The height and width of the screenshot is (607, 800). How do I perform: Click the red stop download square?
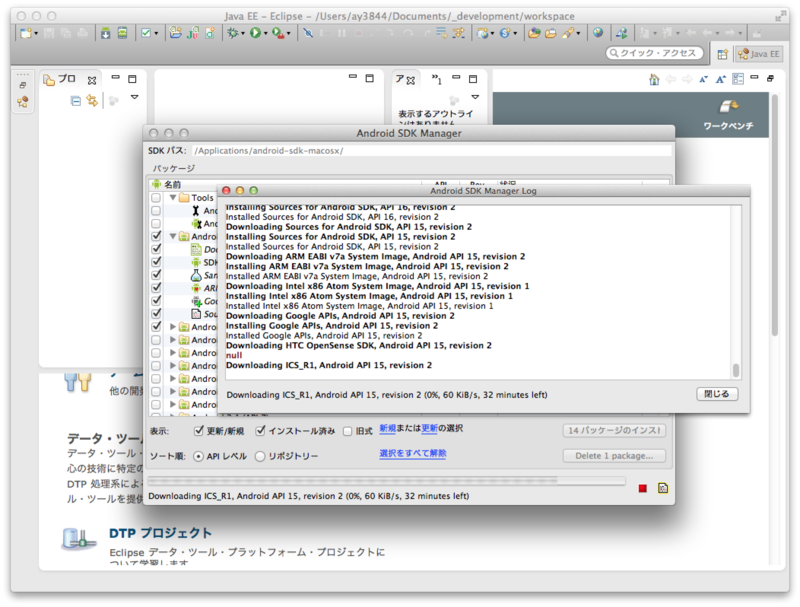click(x=642, y=489)
